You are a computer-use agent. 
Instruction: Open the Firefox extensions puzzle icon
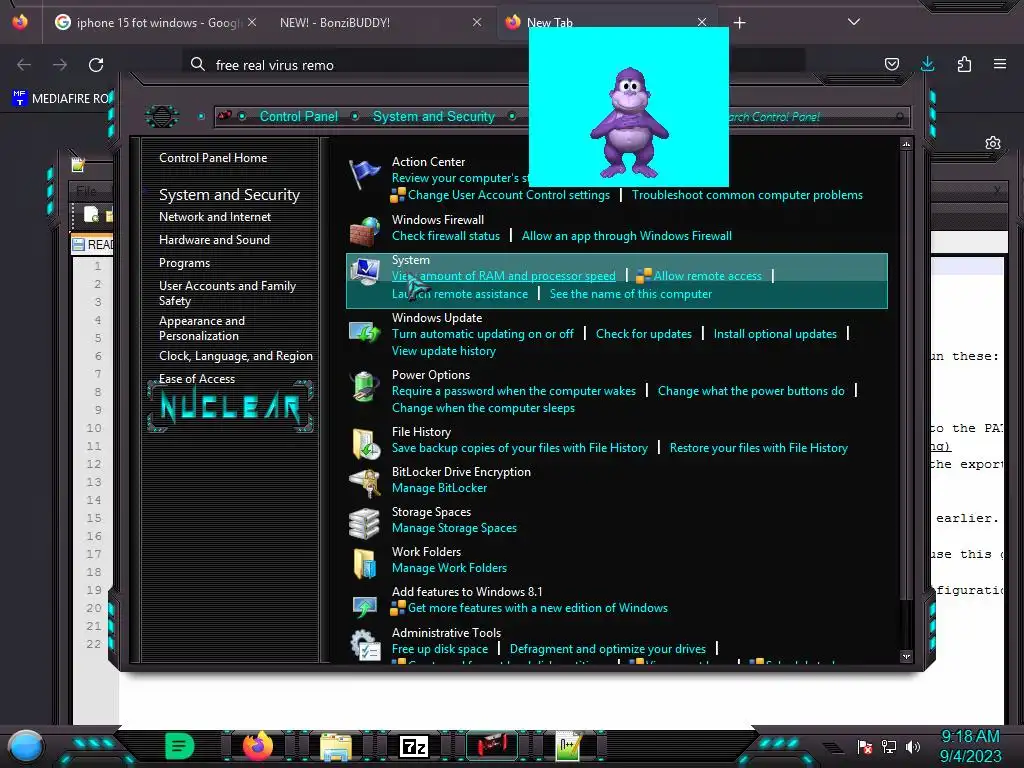pyautogui.click(x=964, y=64)
